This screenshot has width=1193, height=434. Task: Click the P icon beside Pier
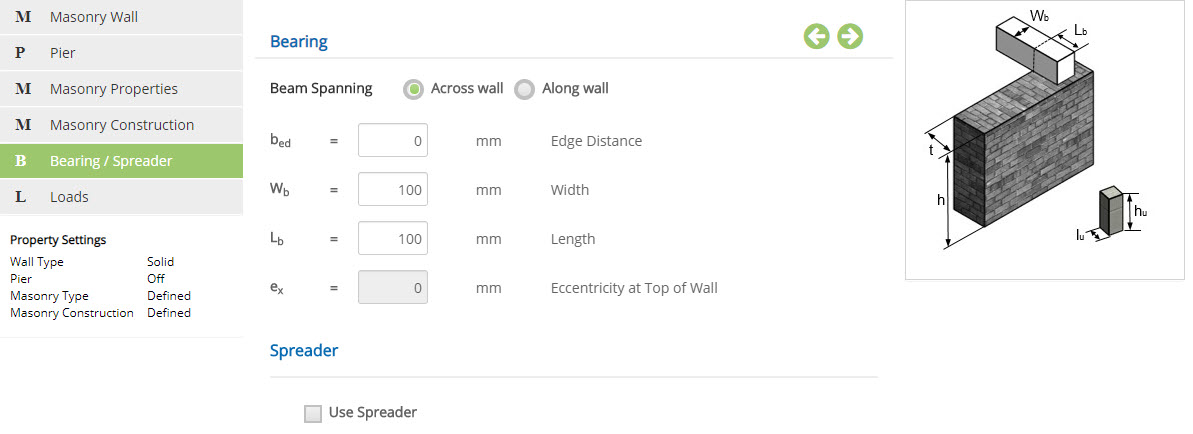point(21,53)
